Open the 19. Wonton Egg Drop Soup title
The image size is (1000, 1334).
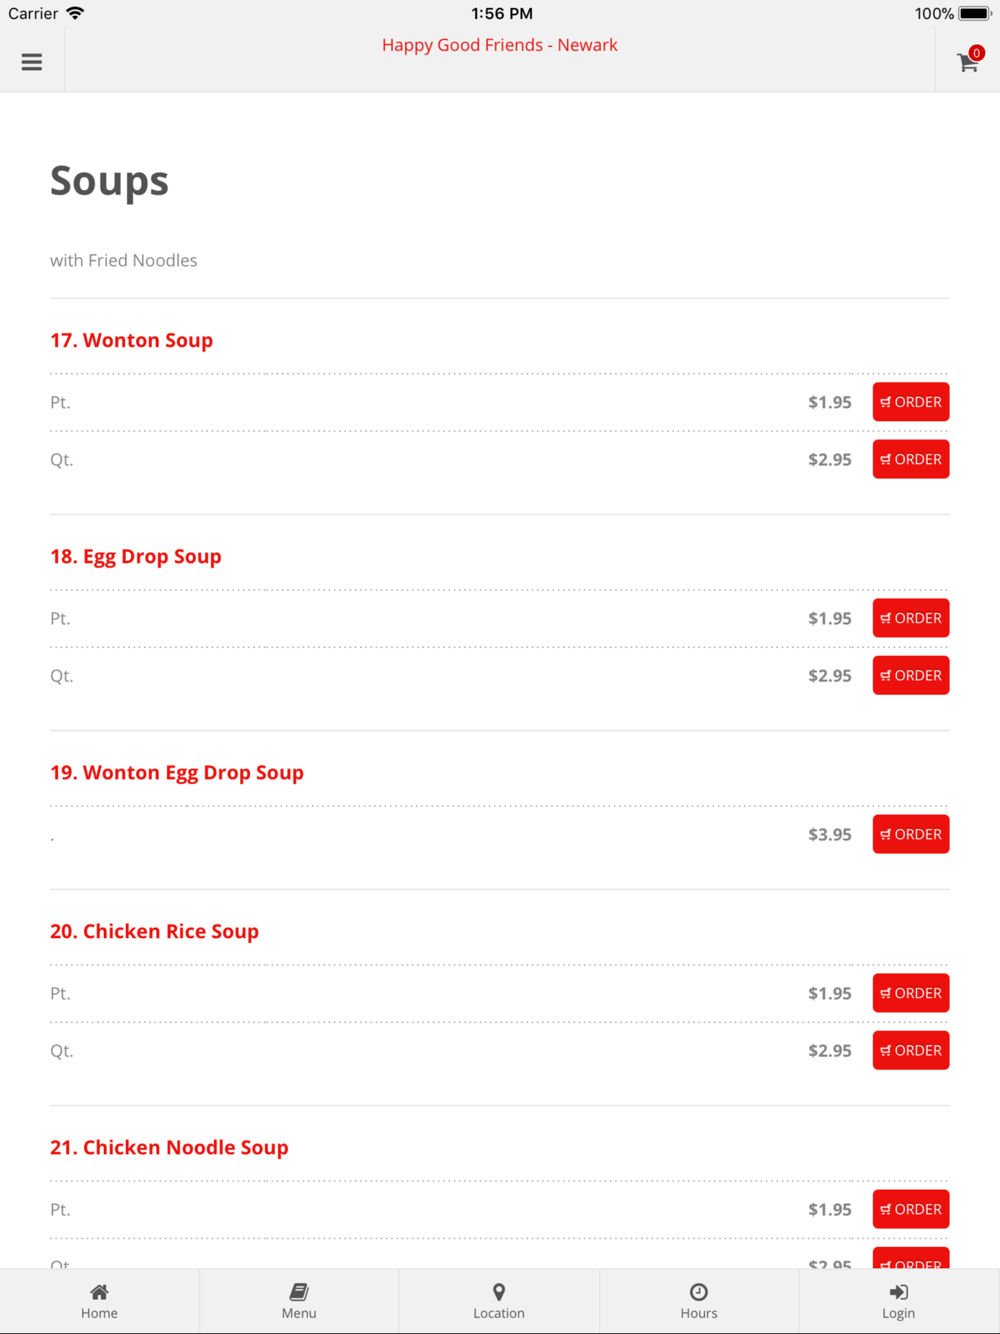click(177, 773)
